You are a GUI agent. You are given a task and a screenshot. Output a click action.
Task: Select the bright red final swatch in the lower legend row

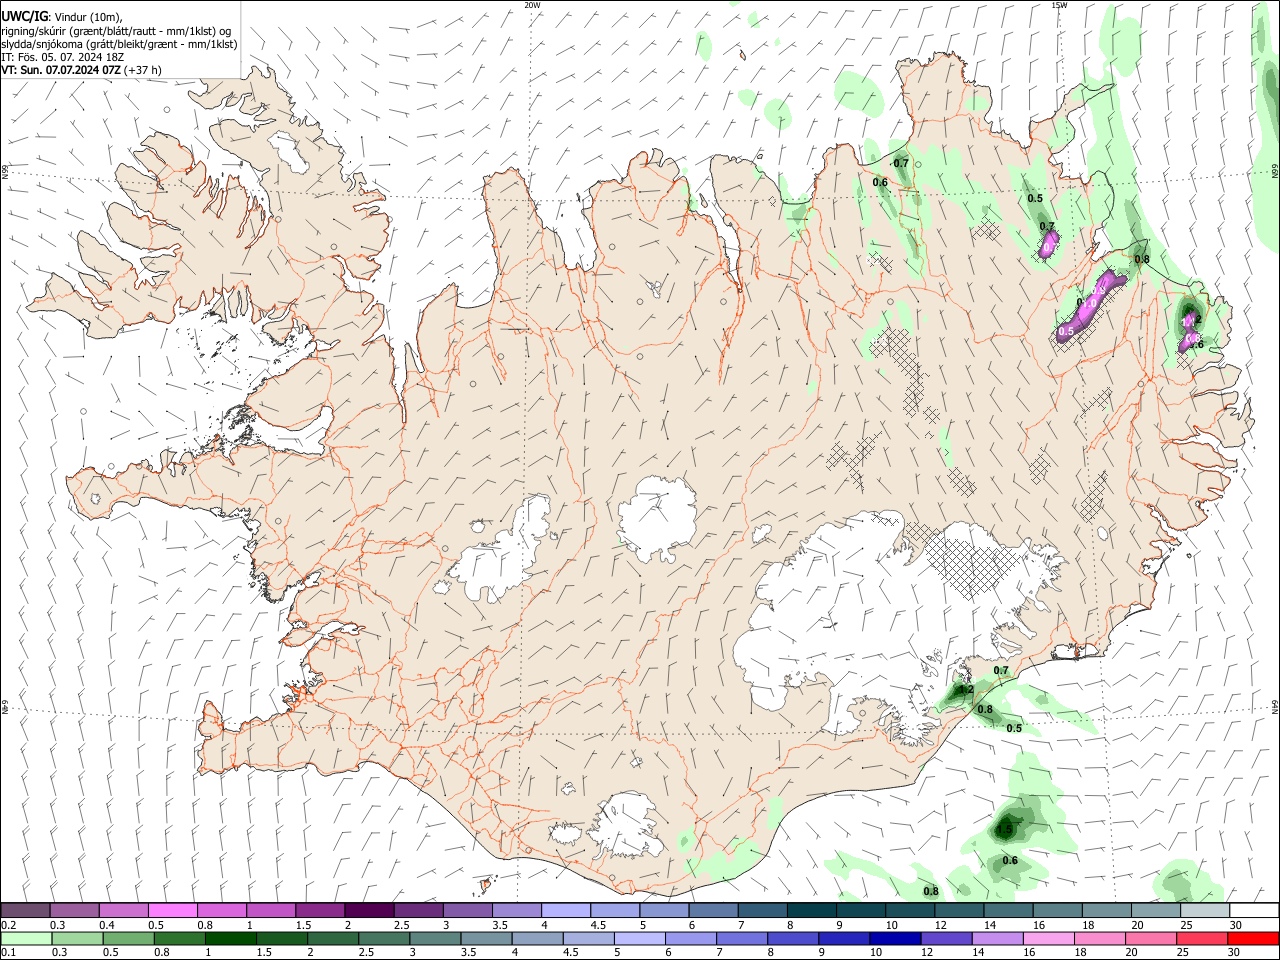1253,939
